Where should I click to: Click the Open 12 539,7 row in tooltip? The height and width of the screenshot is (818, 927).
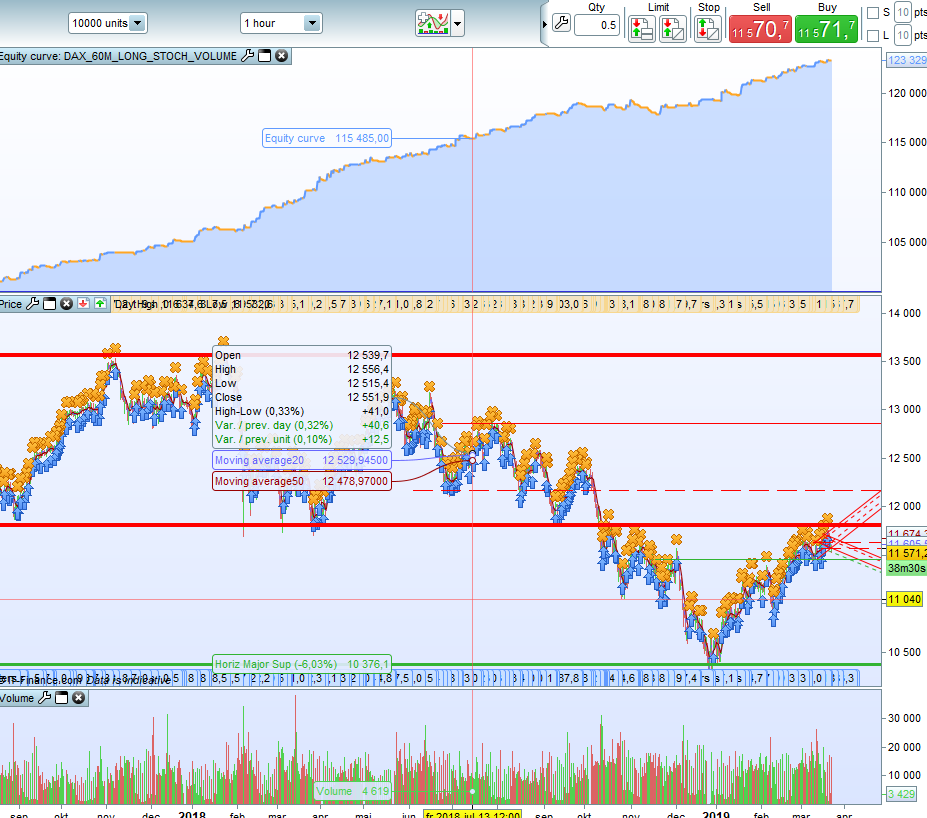click(x=302, y=355)
